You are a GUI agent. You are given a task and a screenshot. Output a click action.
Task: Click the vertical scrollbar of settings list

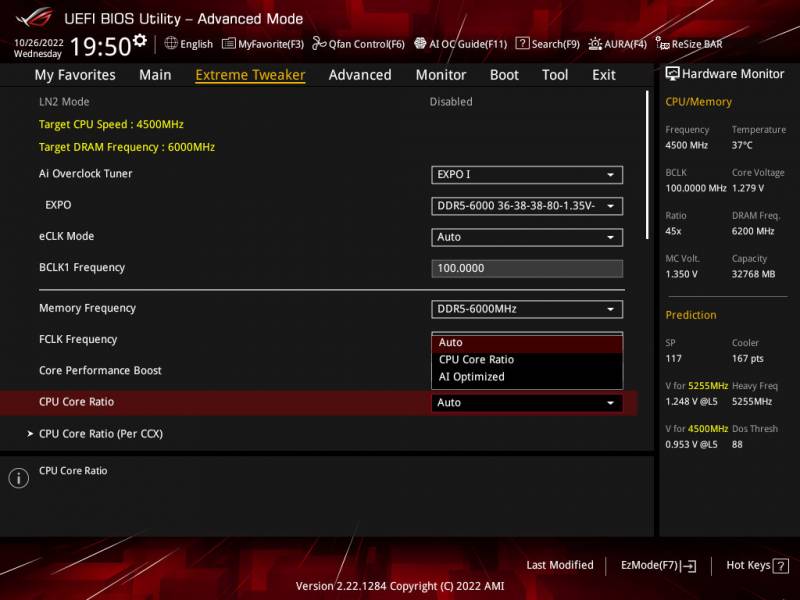(647, 165)
